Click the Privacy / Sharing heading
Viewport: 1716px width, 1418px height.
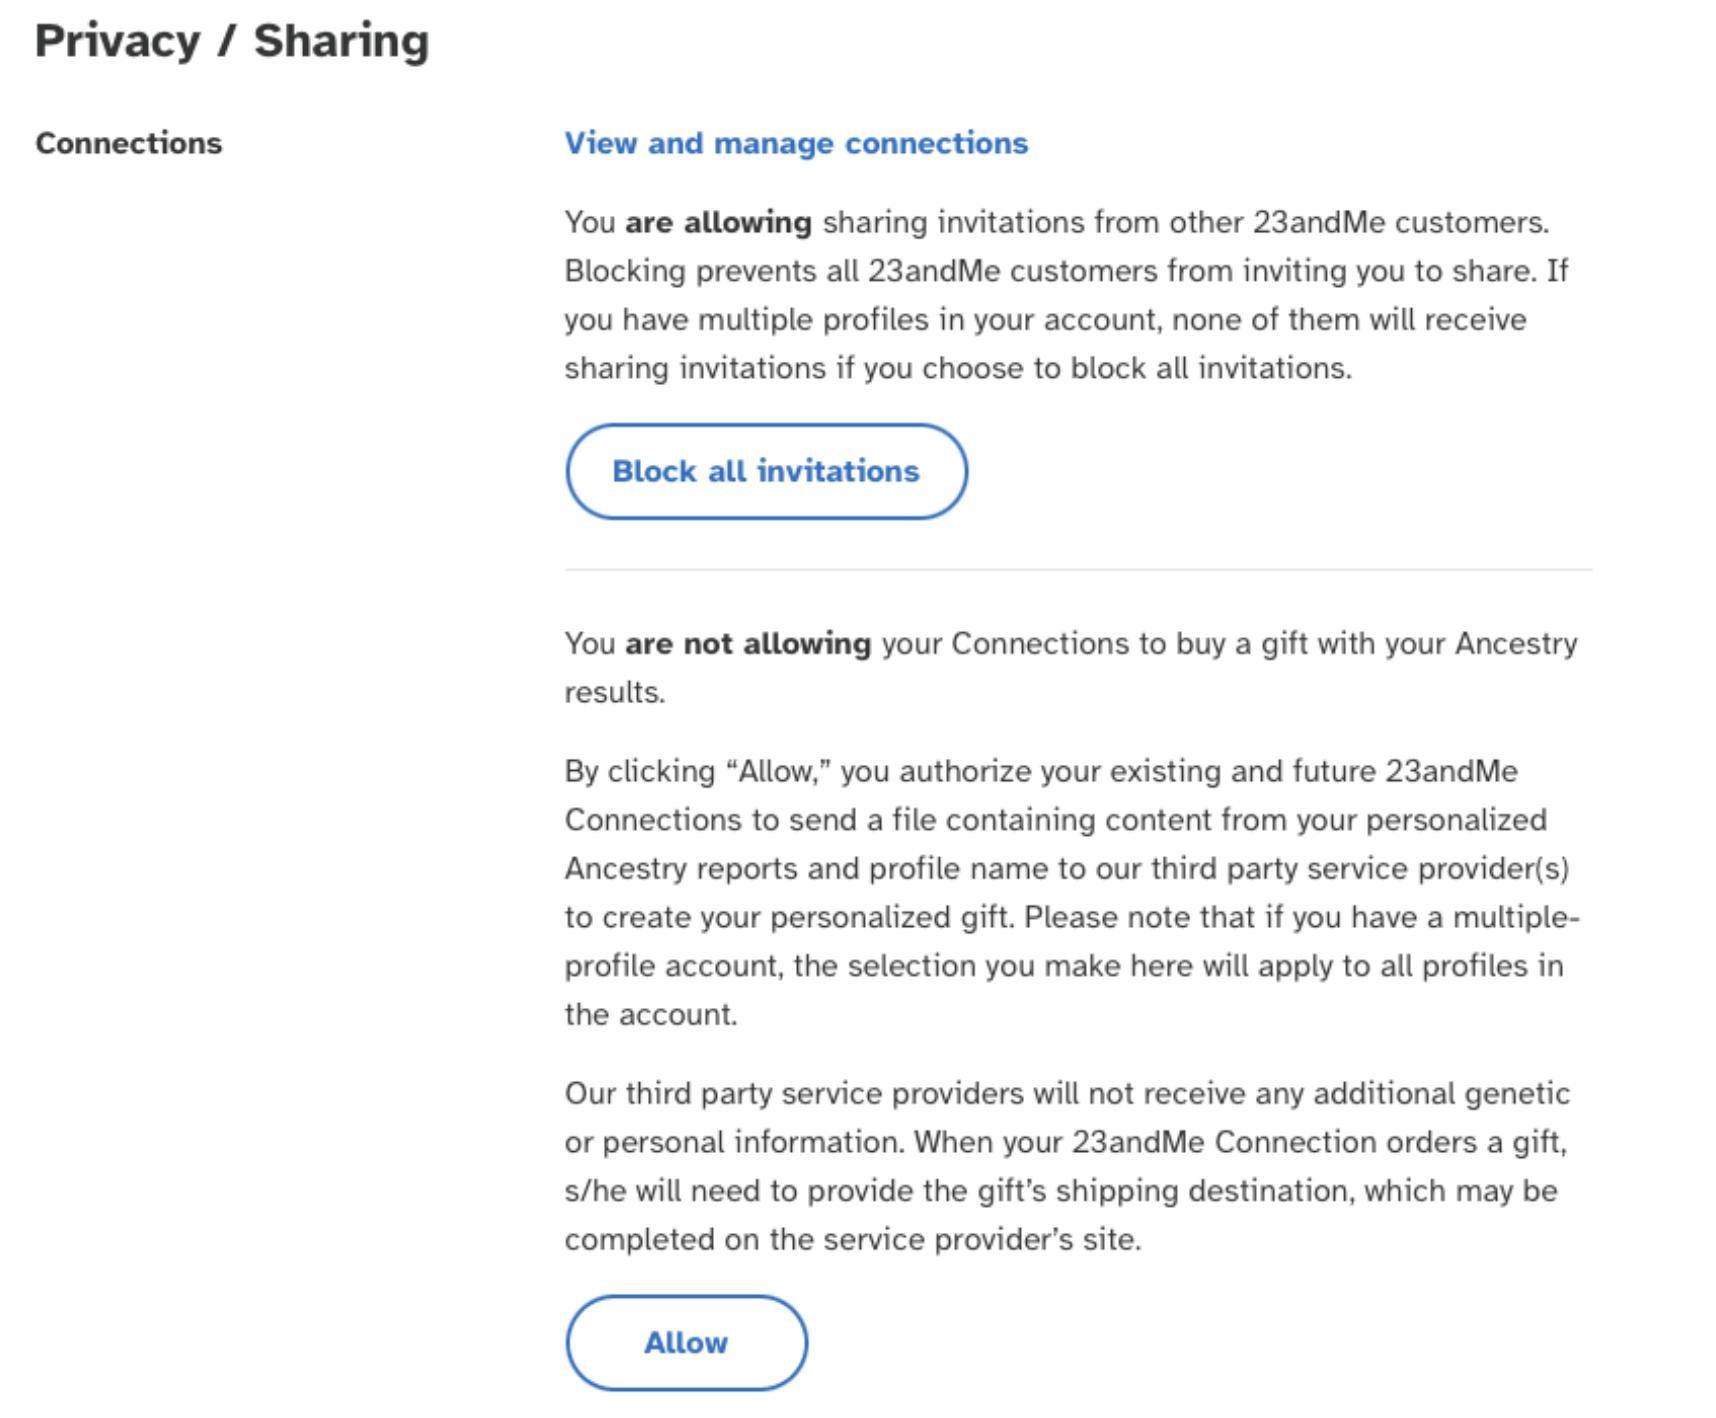coord(232,41)
